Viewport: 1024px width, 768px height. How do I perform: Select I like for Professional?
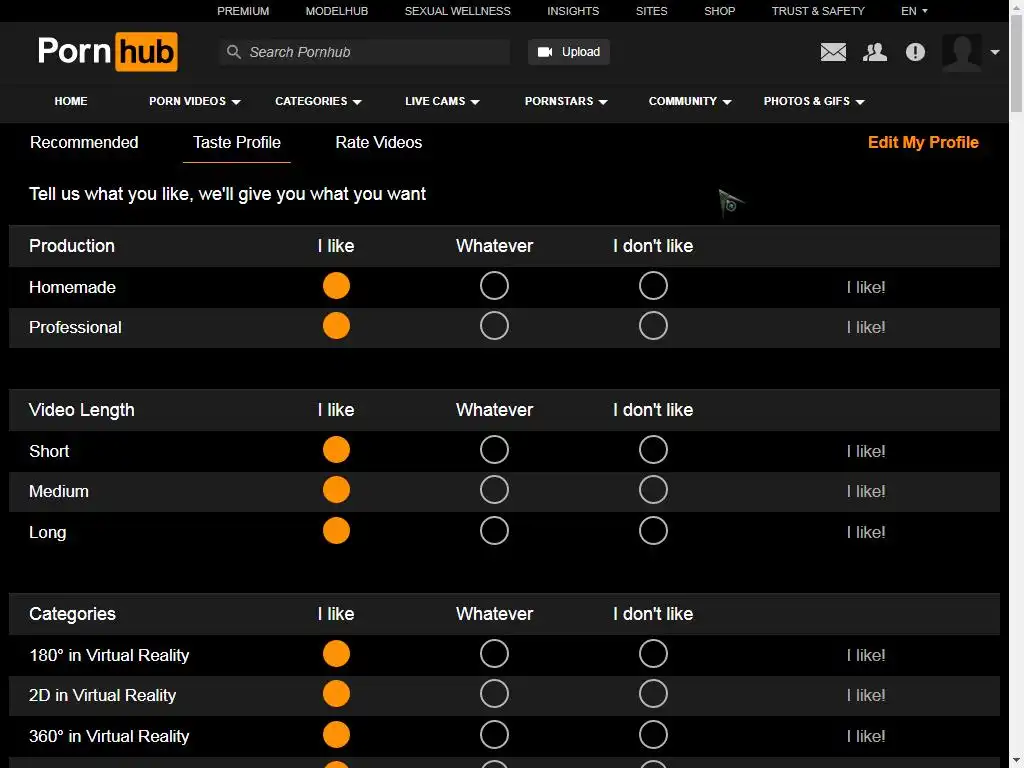pyautogui.click(x=336, y=326)
